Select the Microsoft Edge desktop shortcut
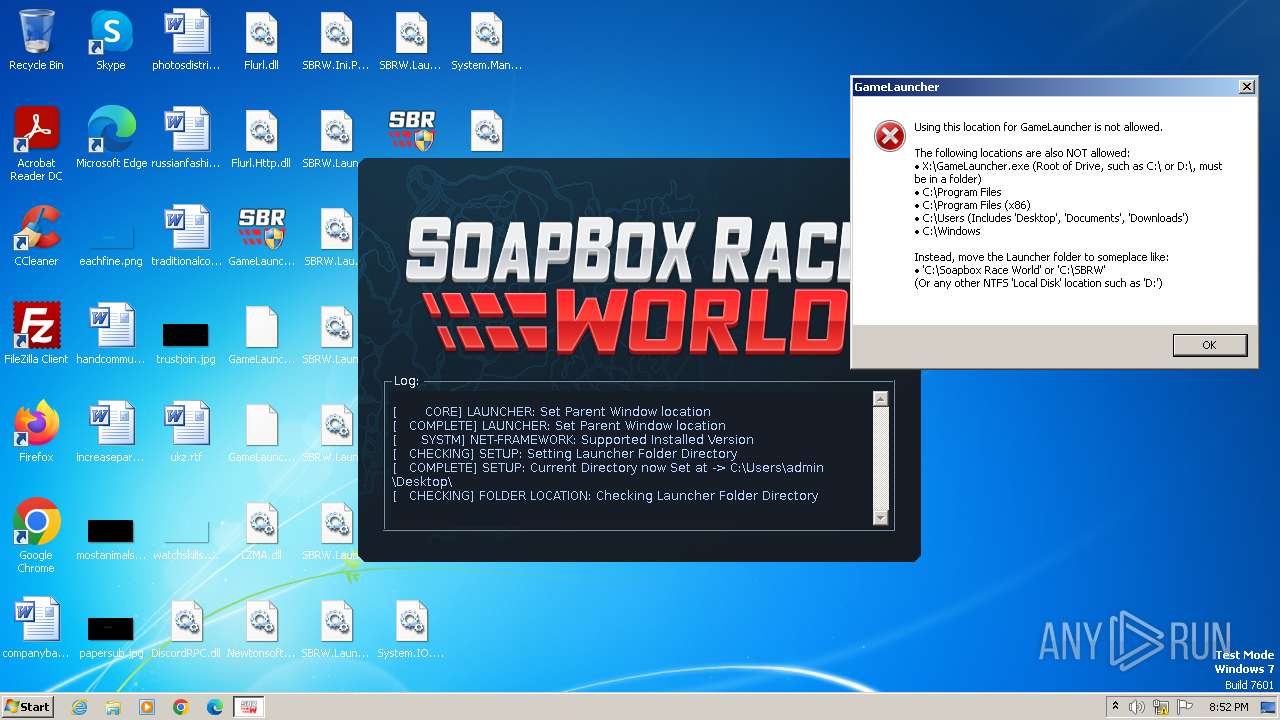Viewport: 1280px width, 720px height. pos(111,139)
